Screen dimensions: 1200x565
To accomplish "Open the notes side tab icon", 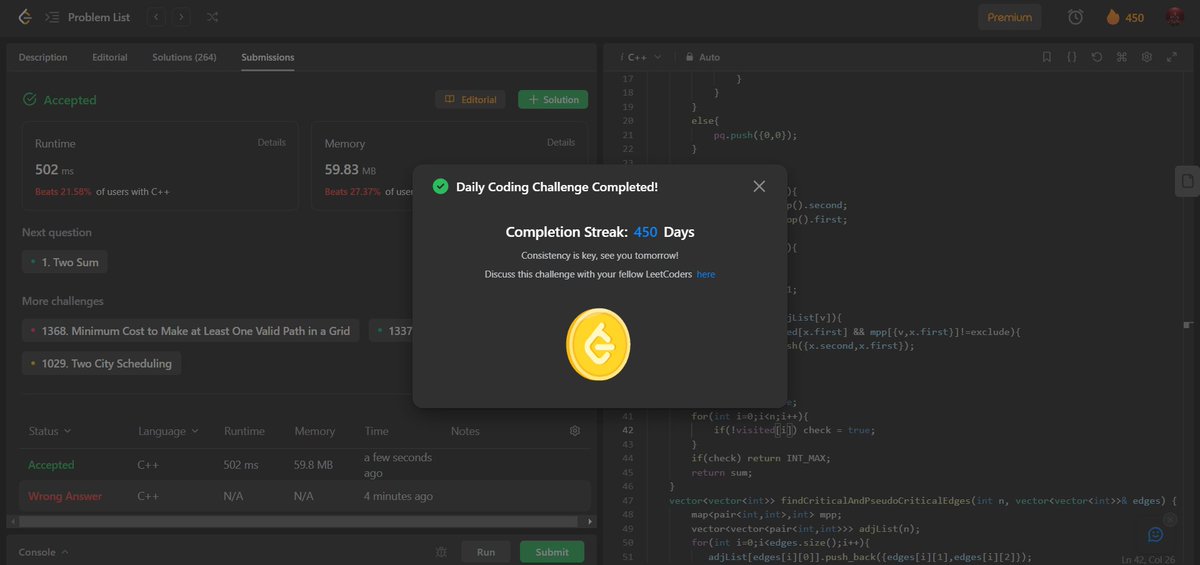I will click(1187, 181).
